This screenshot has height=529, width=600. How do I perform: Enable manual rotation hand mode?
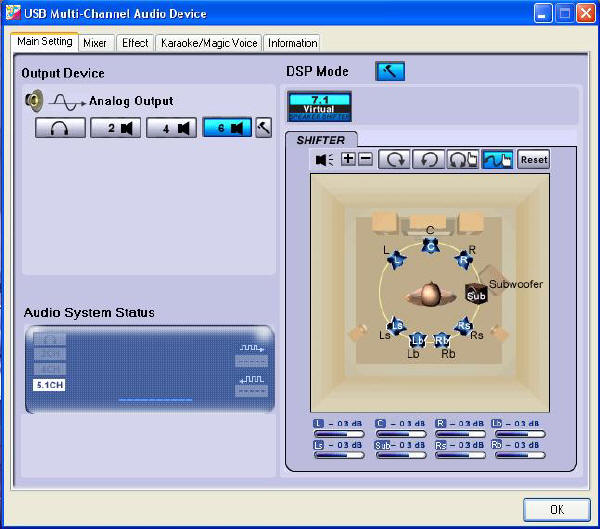tap(463, 159)
